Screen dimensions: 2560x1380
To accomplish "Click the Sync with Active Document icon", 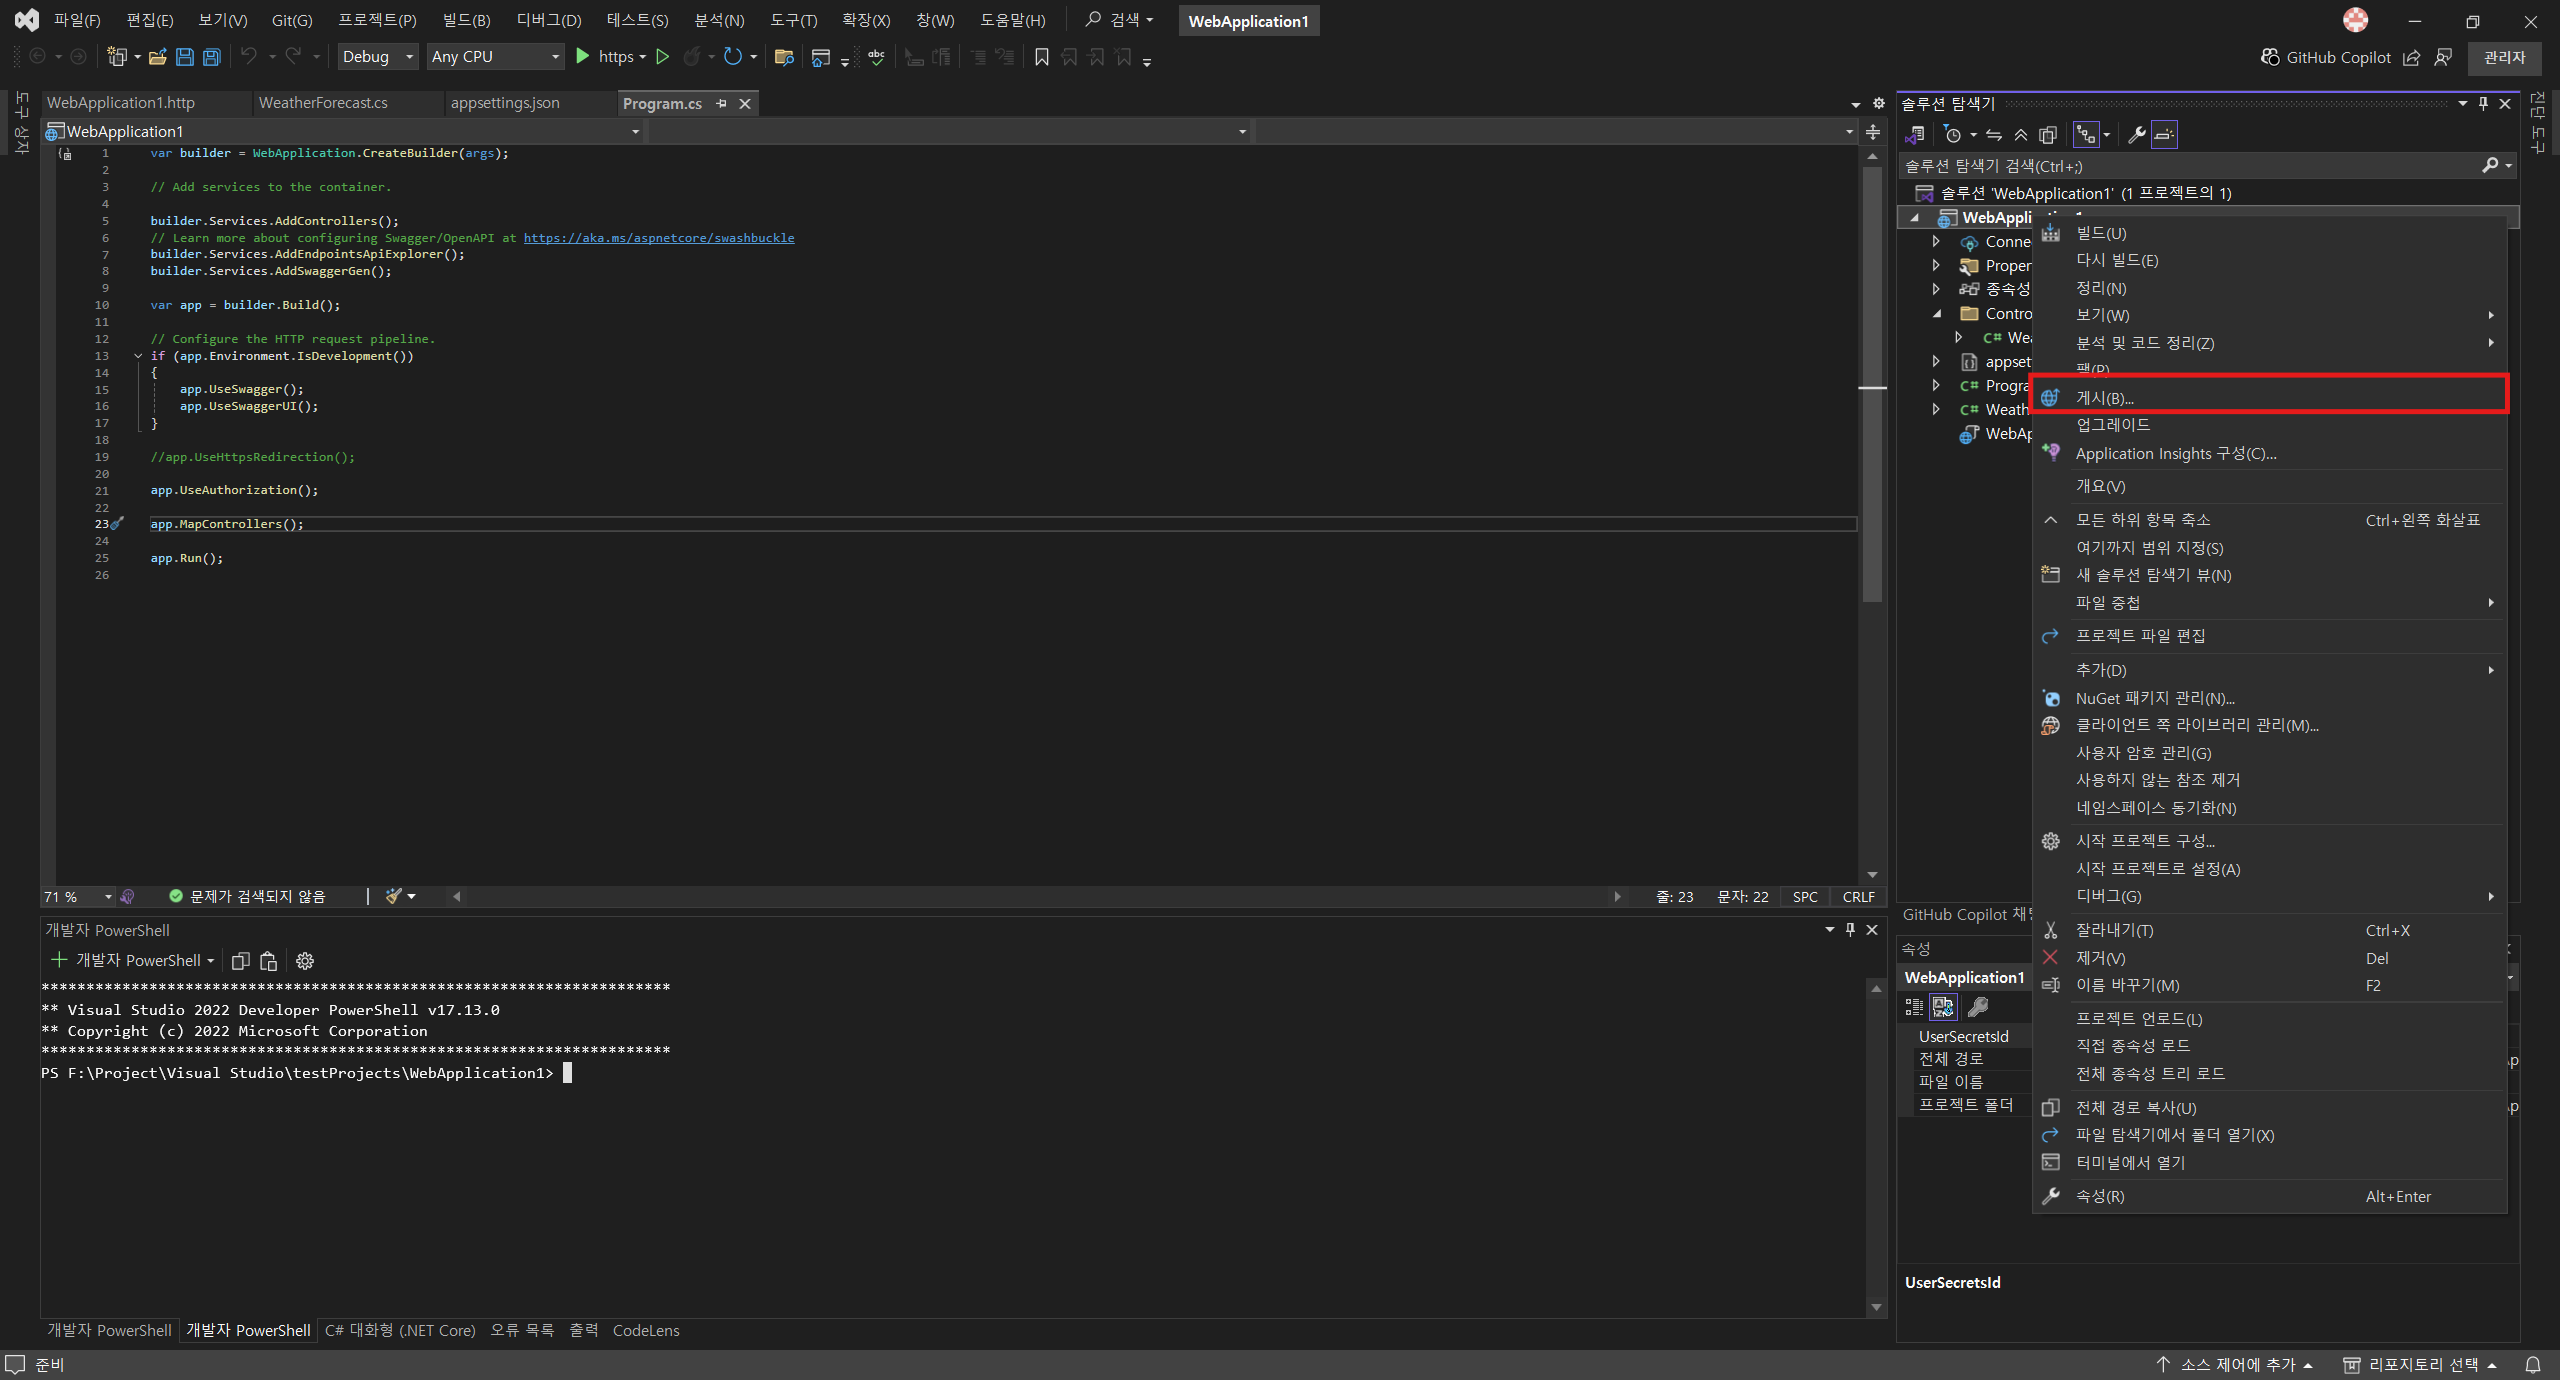I will (x=1993, y=134).
